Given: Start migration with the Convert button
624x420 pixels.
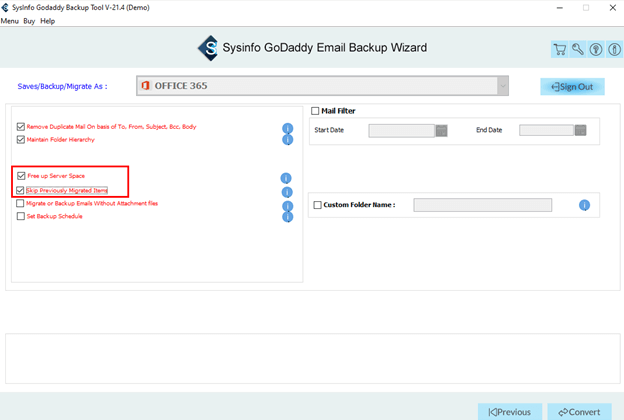Looking at the screenshot, I should click(x=579, y=412).
